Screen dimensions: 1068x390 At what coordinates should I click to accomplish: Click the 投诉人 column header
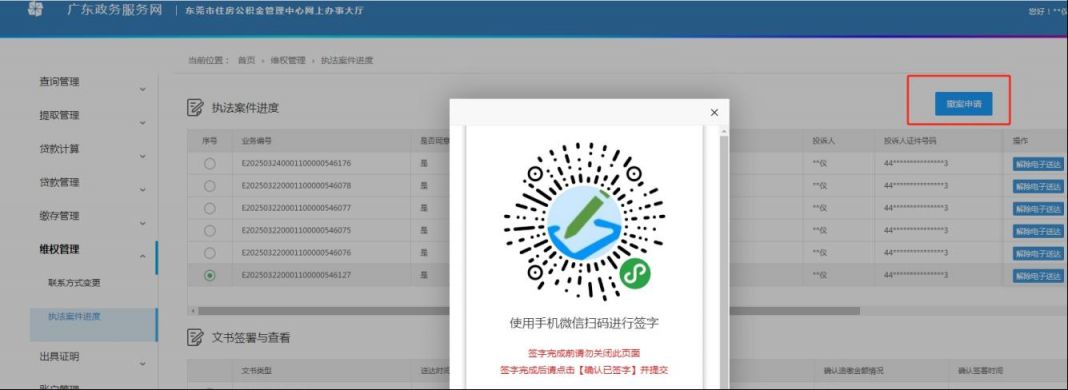coord(823,142)
